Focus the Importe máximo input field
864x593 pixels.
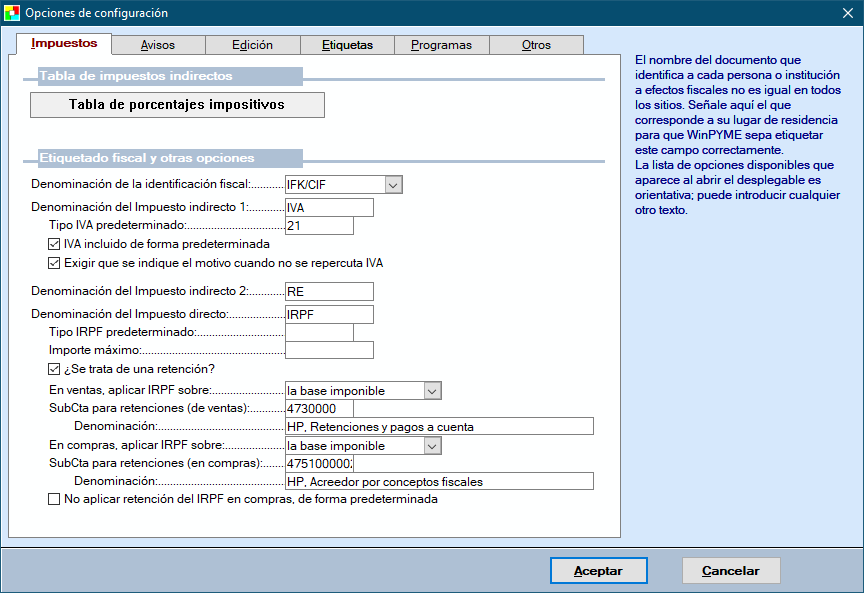click(328, 350)
